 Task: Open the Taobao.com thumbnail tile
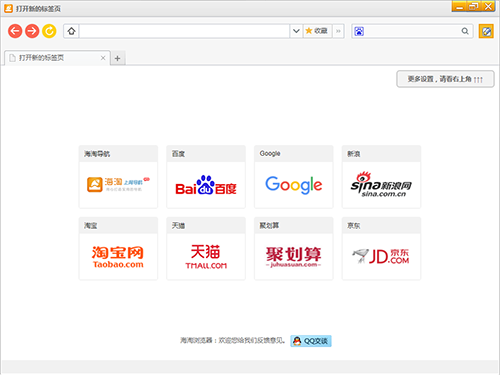coord(118,249)
